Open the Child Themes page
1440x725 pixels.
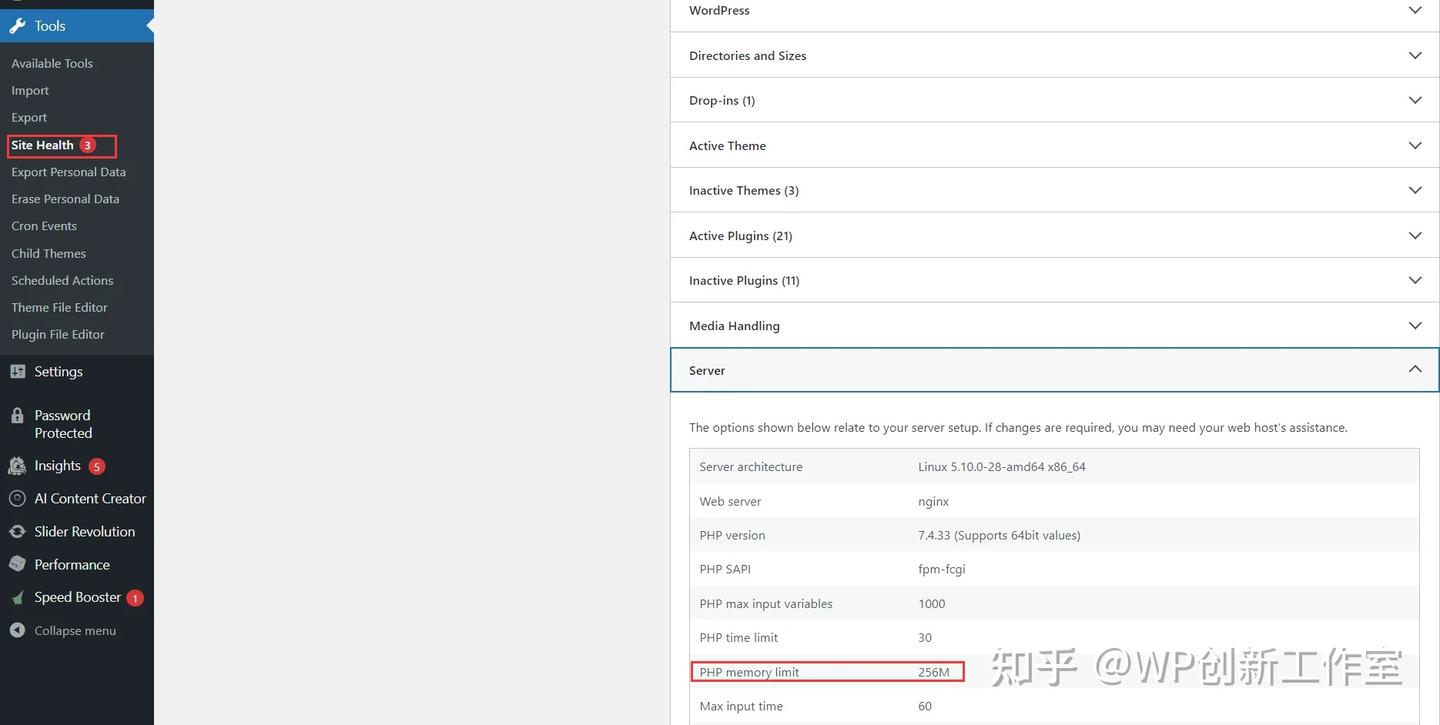pyautogui.click(x=49, y=253)
